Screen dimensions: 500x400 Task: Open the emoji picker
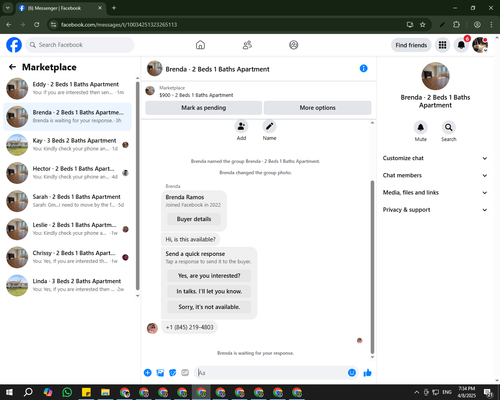(352, 373)
